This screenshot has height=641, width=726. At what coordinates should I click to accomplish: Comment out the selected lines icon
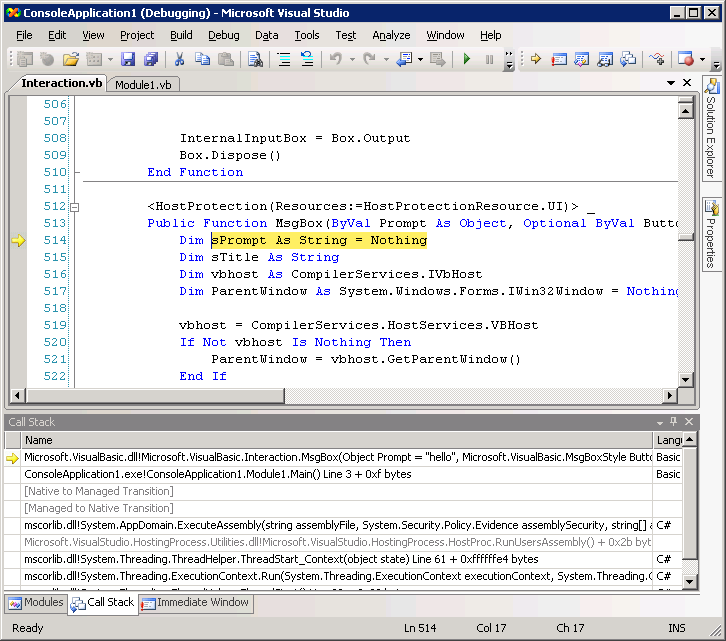[x=284, y=59]
